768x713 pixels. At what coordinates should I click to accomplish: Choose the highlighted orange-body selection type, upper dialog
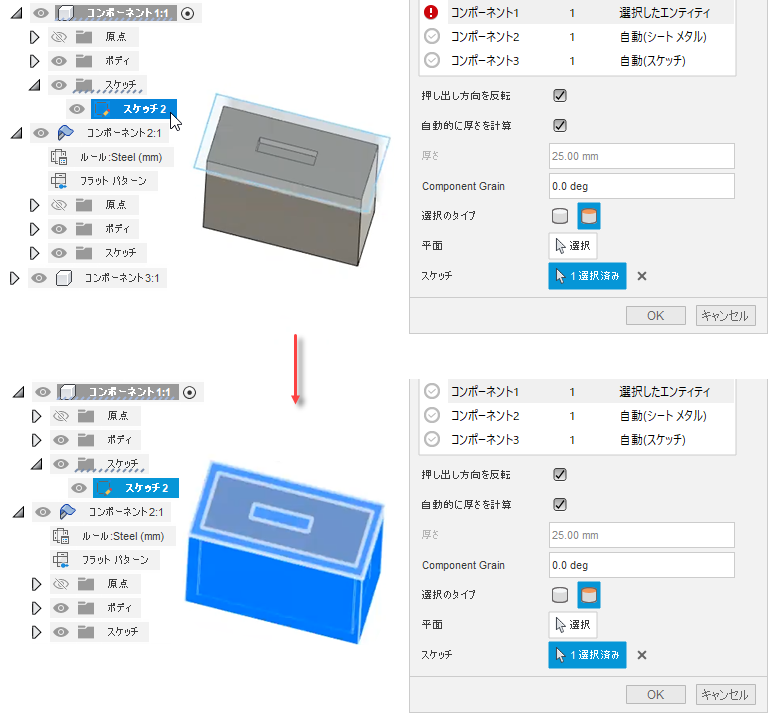tap(589, 216)
